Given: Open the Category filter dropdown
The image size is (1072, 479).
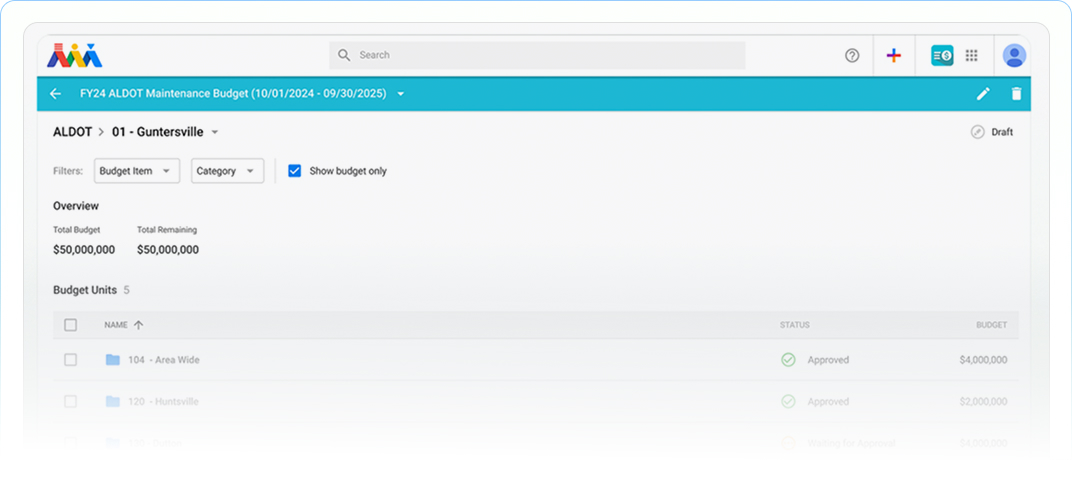Looking at the screenshot, I should (x=228, y=171).
